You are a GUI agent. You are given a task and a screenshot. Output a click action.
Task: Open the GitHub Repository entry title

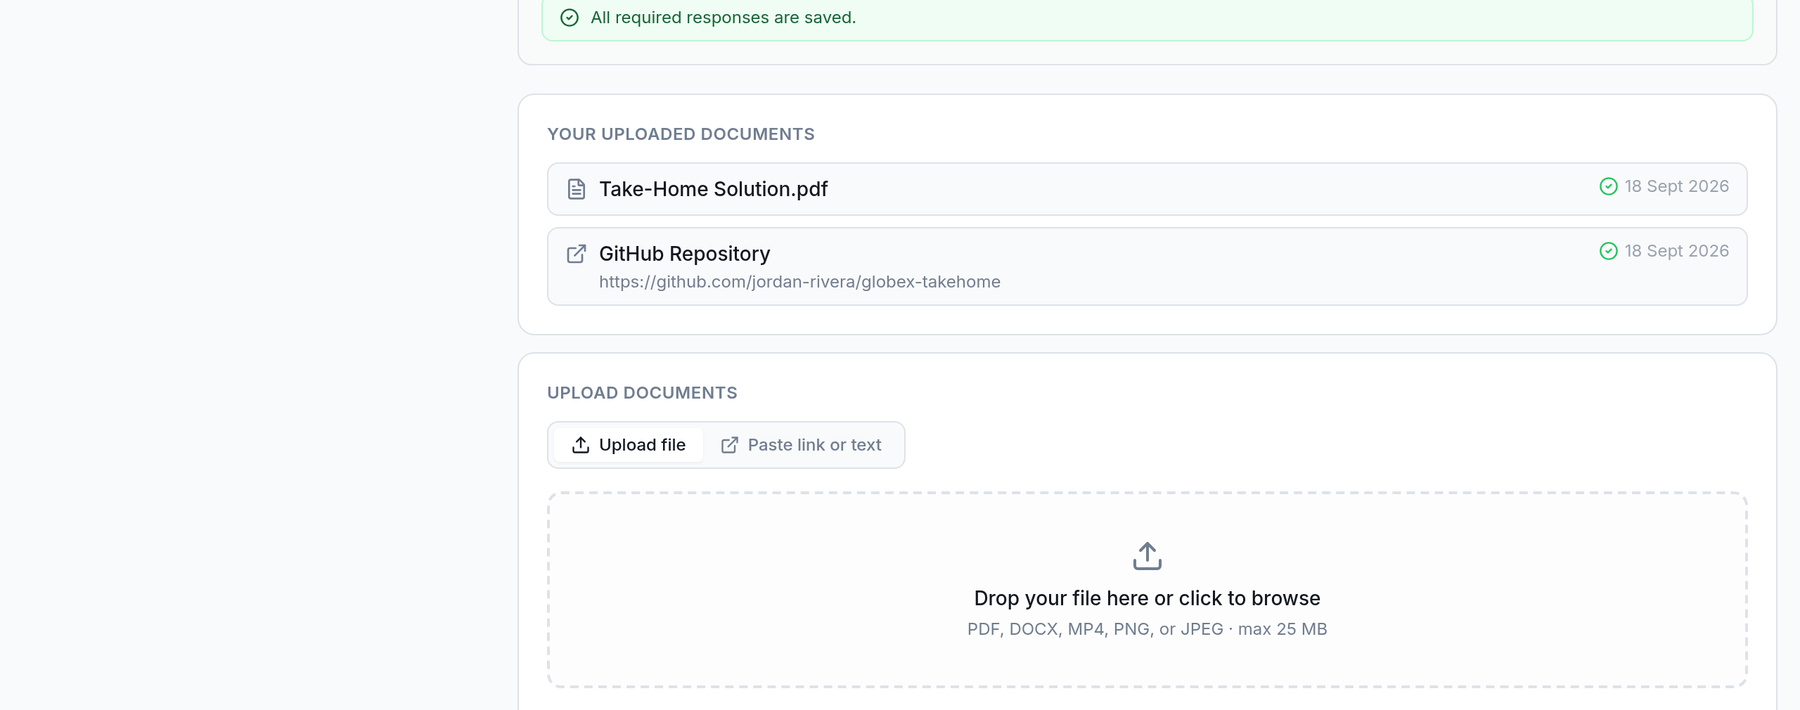pos(684,254)
